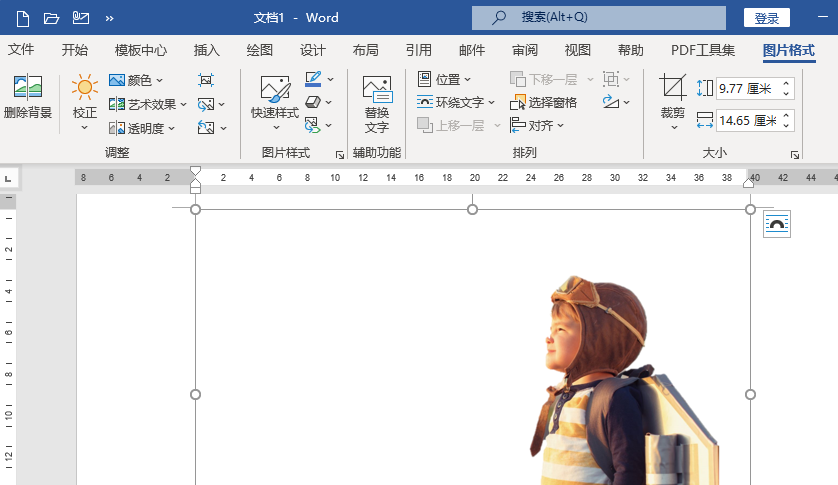Expand the Position (位置) dropdown
838x485 pixels.
444,79
